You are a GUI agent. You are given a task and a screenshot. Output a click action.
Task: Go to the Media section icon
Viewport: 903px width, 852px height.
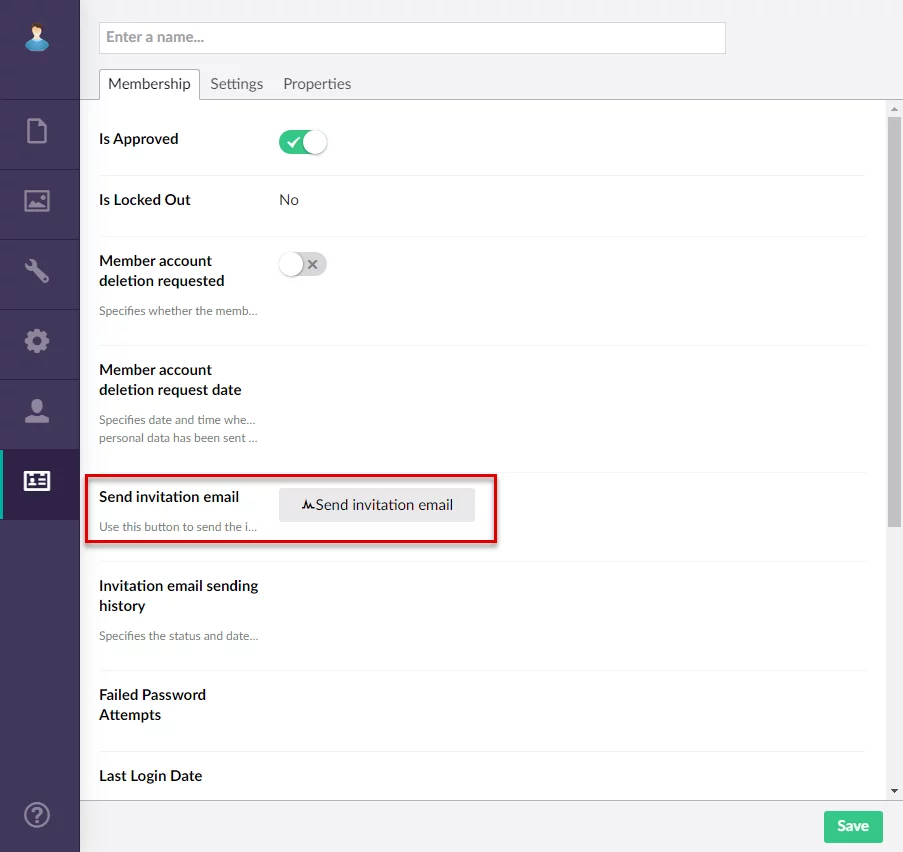coord(37,201)
